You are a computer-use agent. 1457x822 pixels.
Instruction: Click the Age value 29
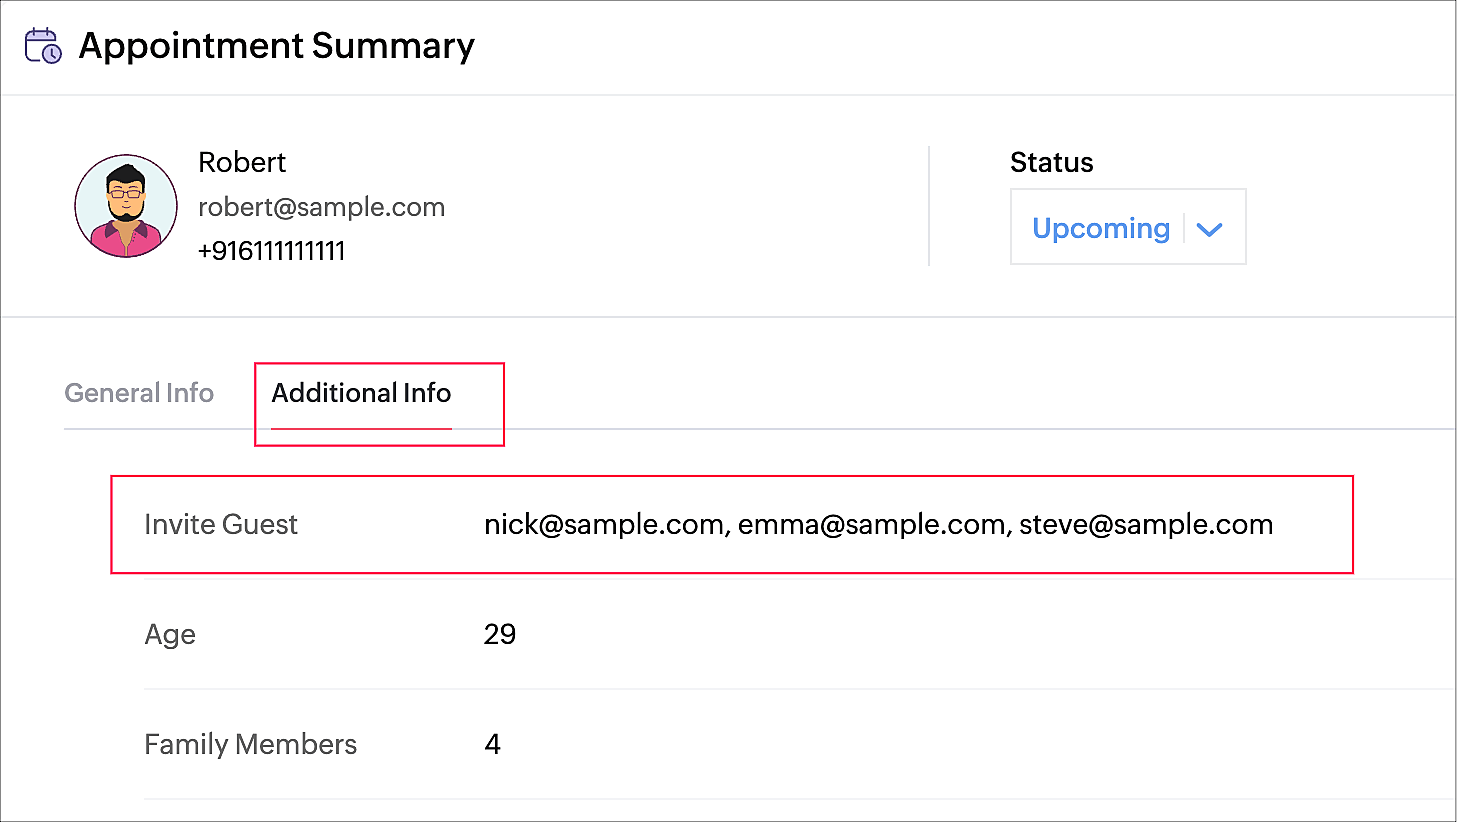point(500,635)
